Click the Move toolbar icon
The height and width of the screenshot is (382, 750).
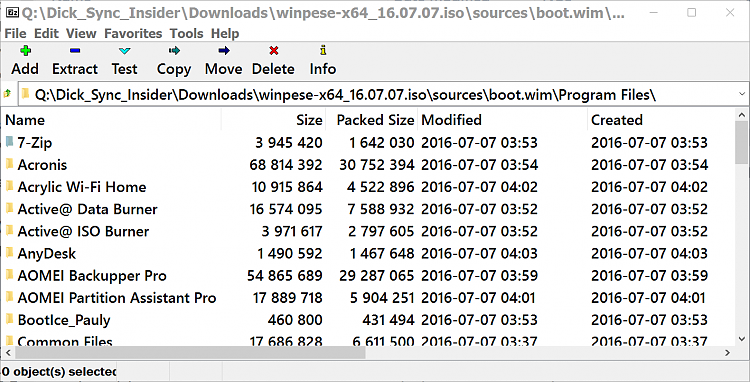pyautogui.click(x=224, y=51)
